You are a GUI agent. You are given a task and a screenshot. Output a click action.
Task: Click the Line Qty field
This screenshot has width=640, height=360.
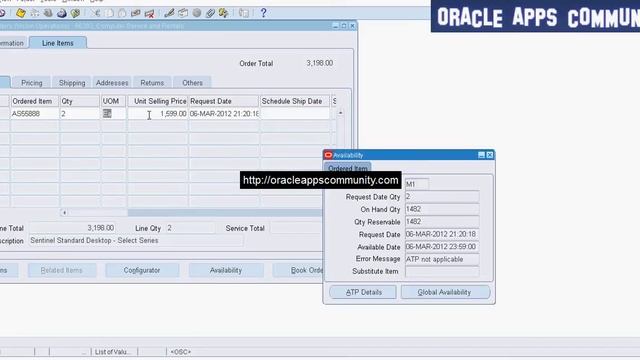pos(190,228)
